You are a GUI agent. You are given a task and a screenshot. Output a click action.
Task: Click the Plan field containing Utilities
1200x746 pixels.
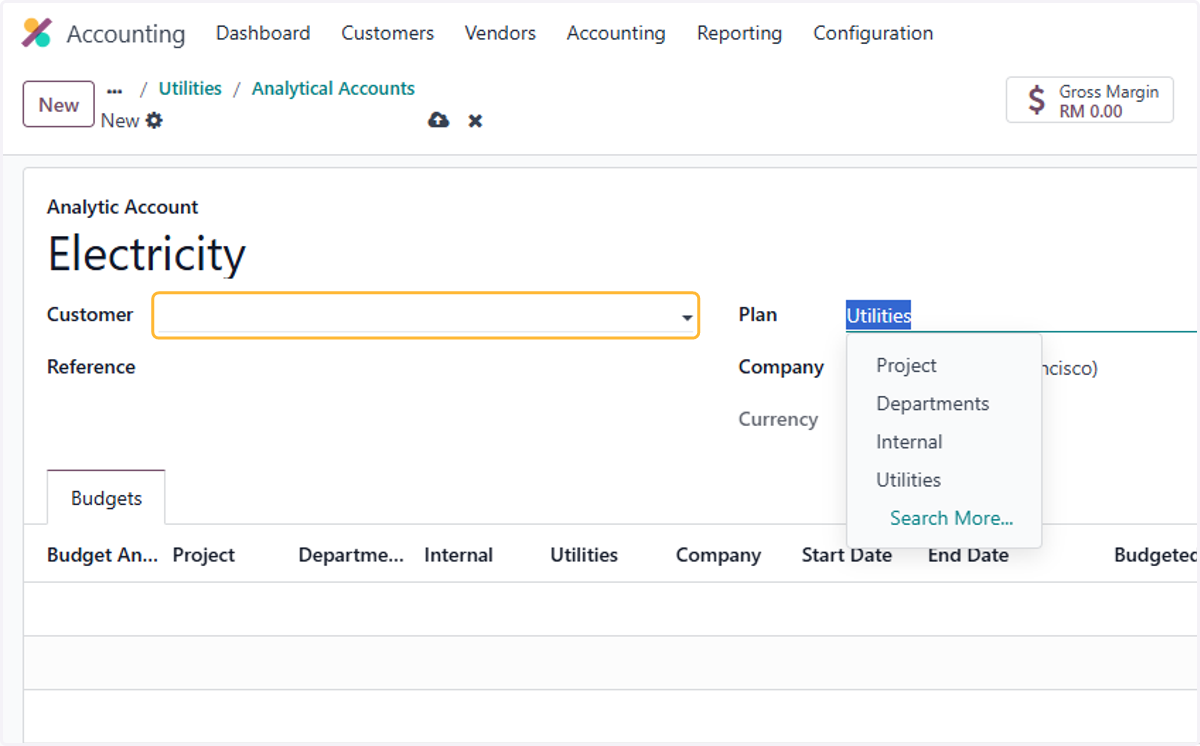pyautogui.click(x=1020, y=315)
